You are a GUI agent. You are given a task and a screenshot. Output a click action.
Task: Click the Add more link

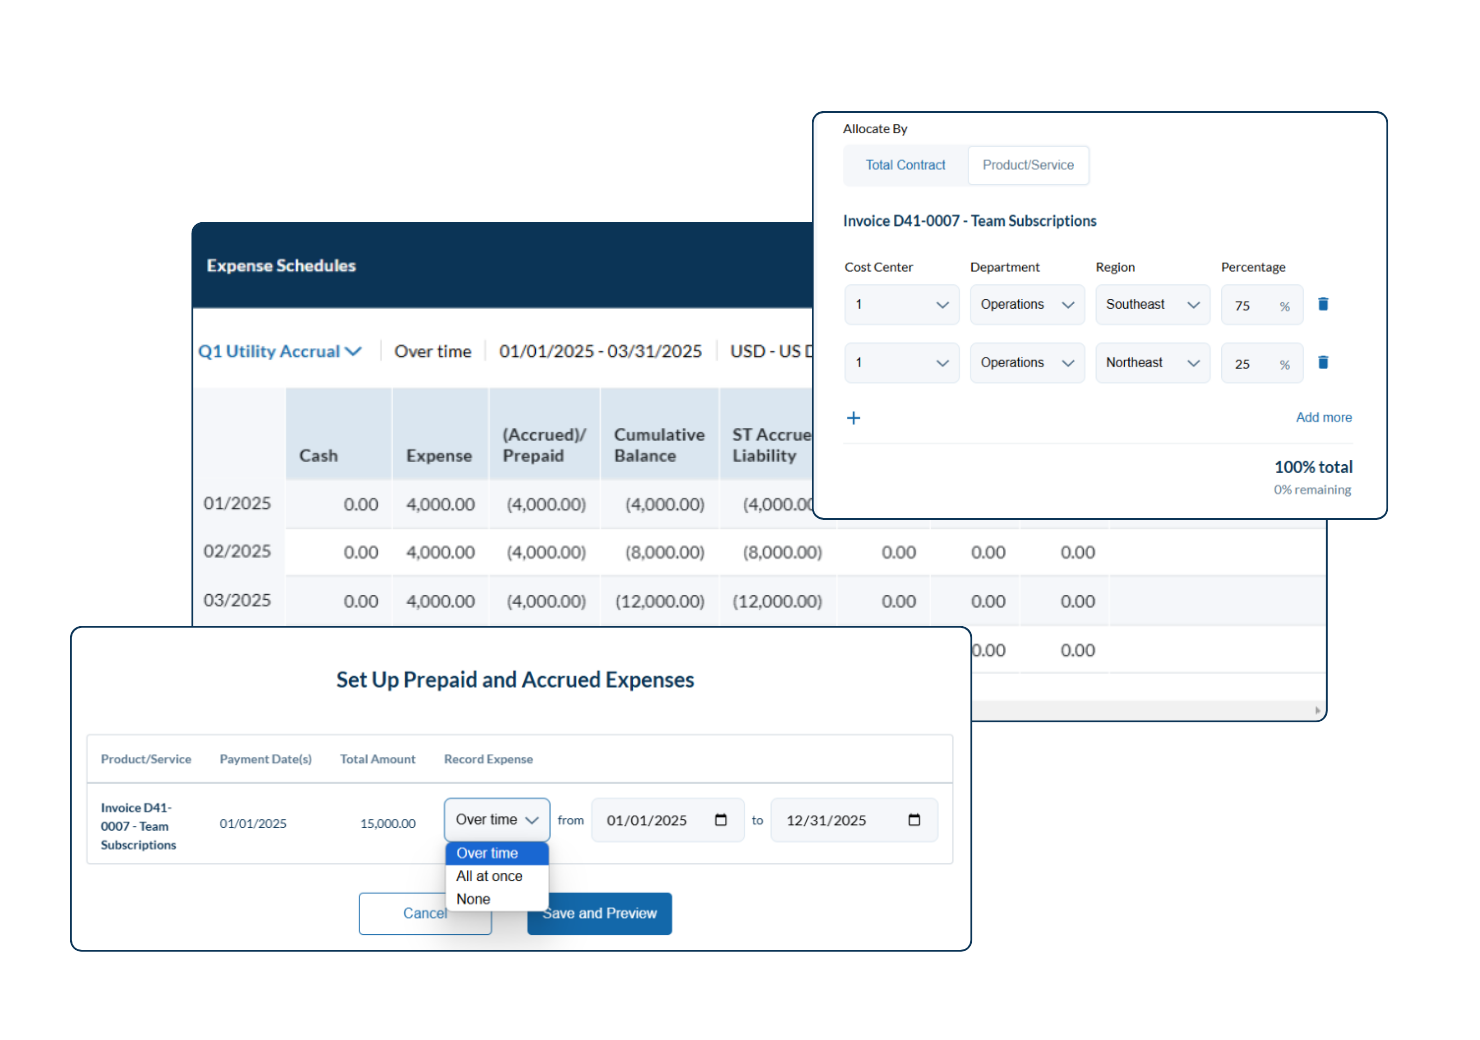click(x=1323, y=417)
